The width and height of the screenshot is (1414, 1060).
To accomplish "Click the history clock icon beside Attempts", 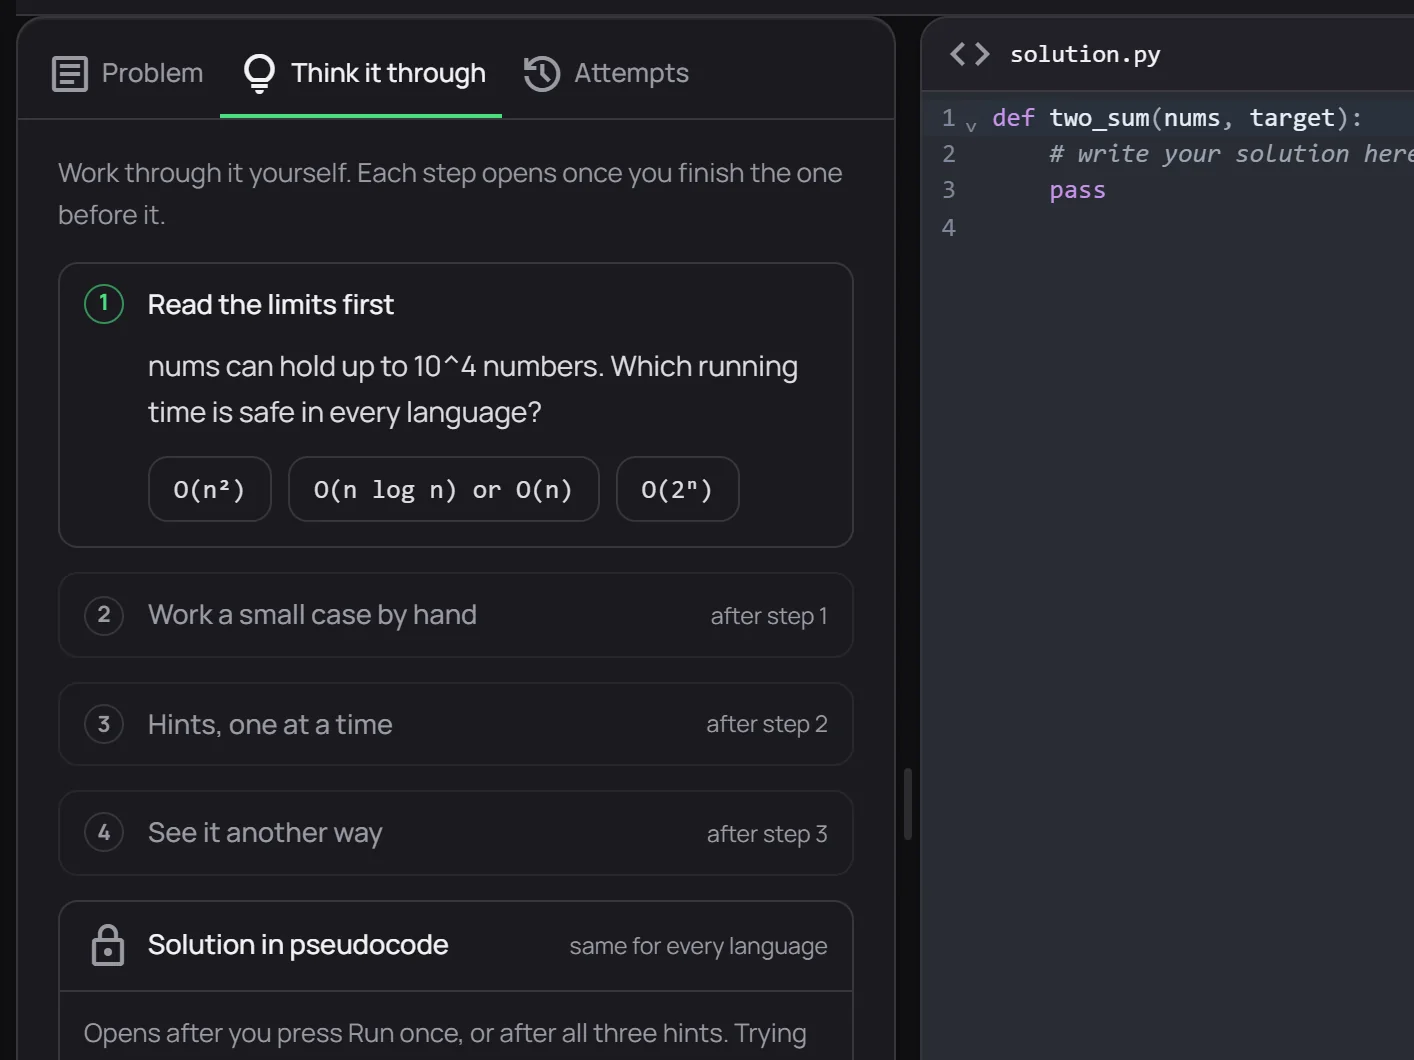I will click(542, 74).
